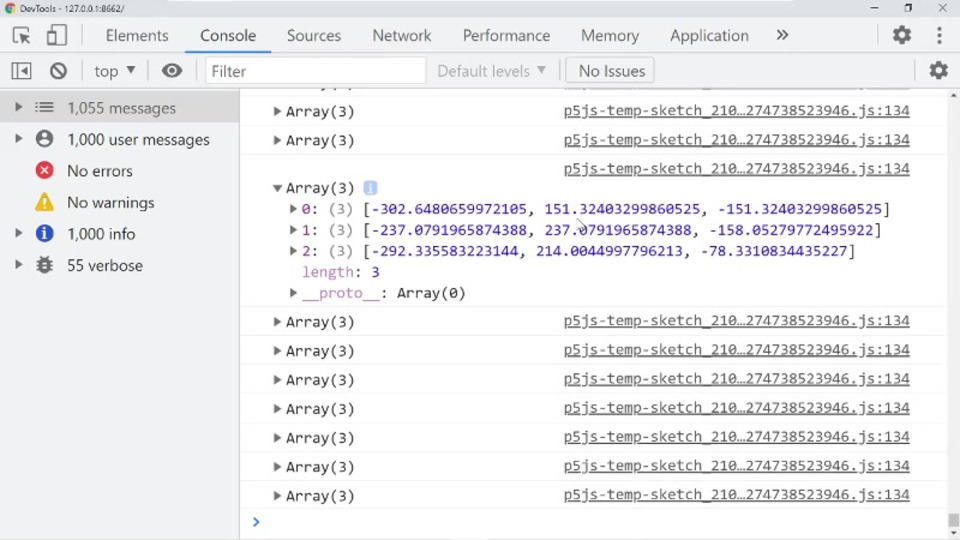Expand the __proto__: Array(0) entry
Screen dimensions: 960x540
(x=293, y=293)
